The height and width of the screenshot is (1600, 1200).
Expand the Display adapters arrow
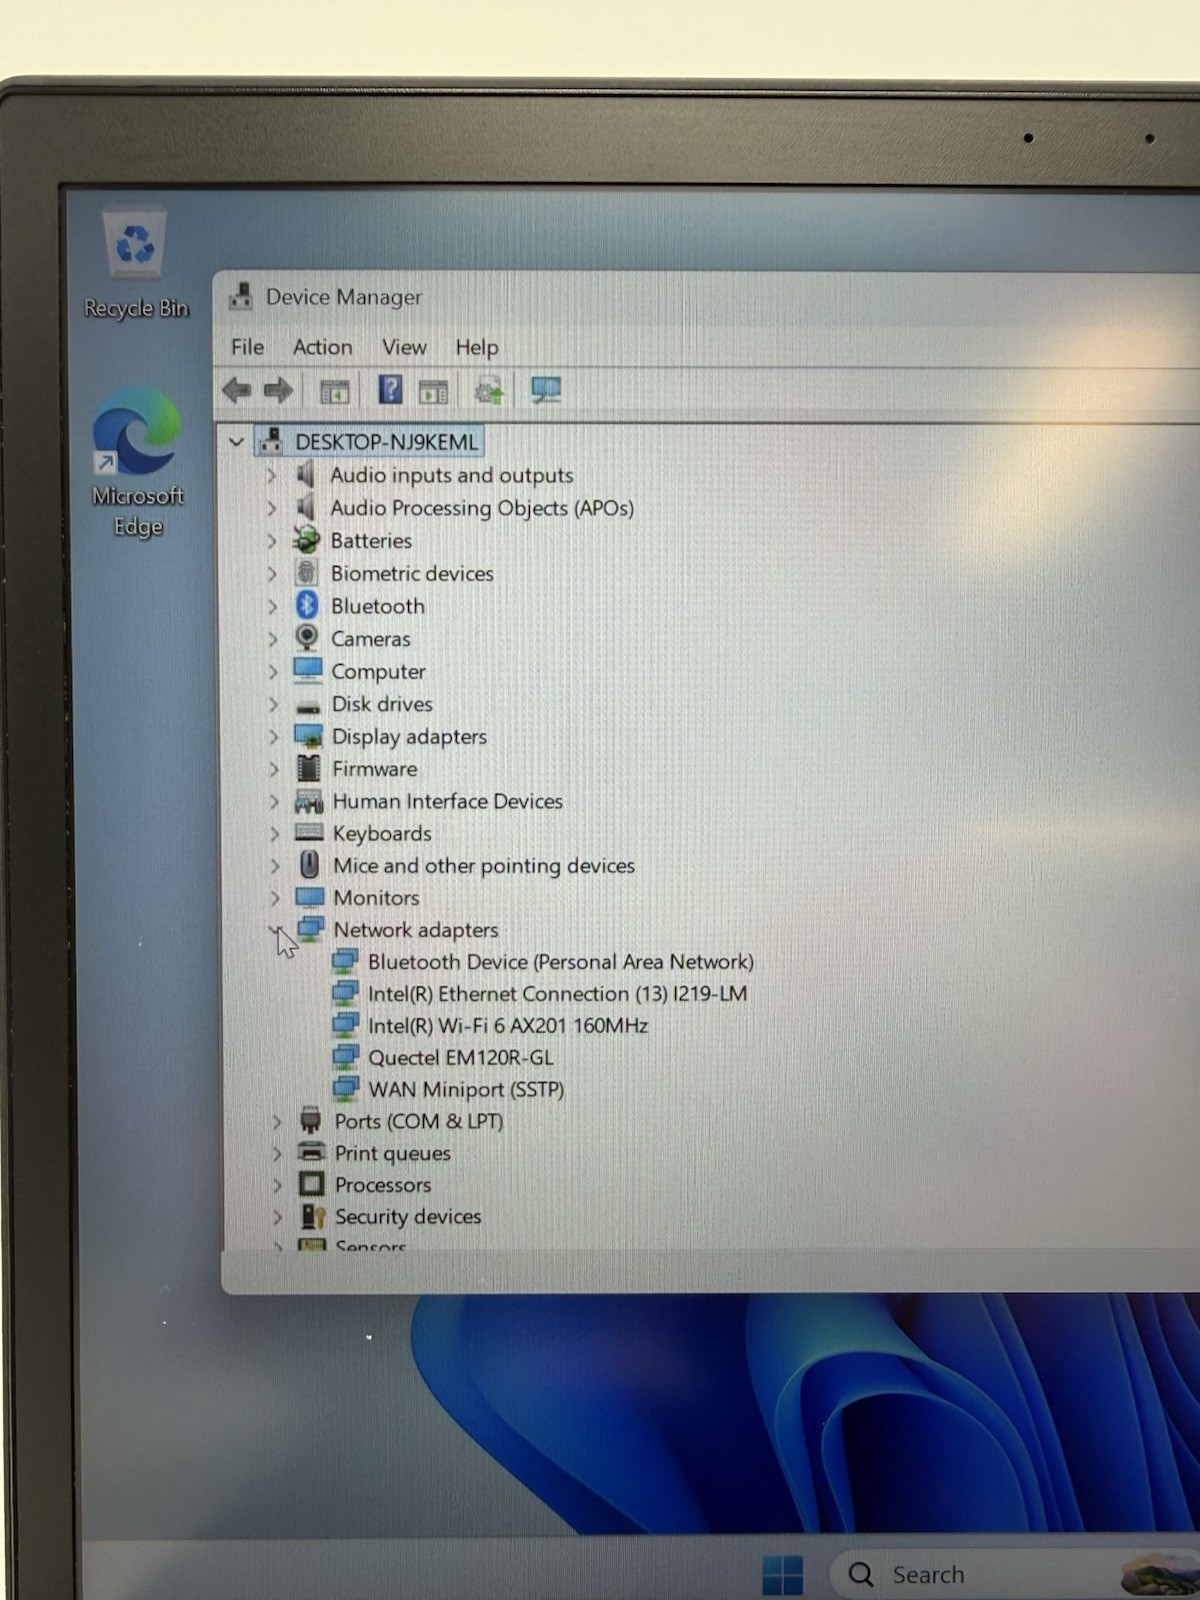274,737
